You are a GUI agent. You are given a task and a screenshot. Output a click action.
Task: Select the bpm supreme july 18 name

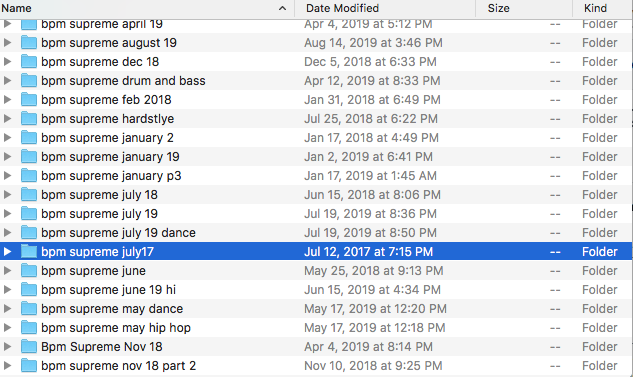coord(99,195)
